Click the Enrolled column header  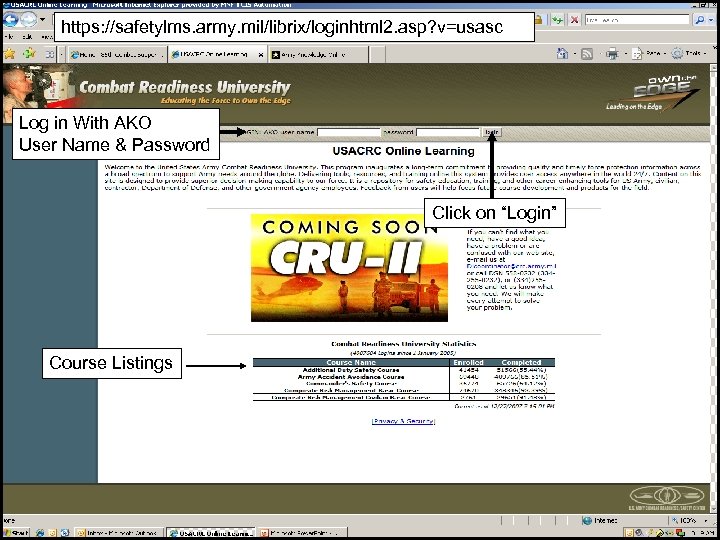pyautogui.click(x=468, y=363)
